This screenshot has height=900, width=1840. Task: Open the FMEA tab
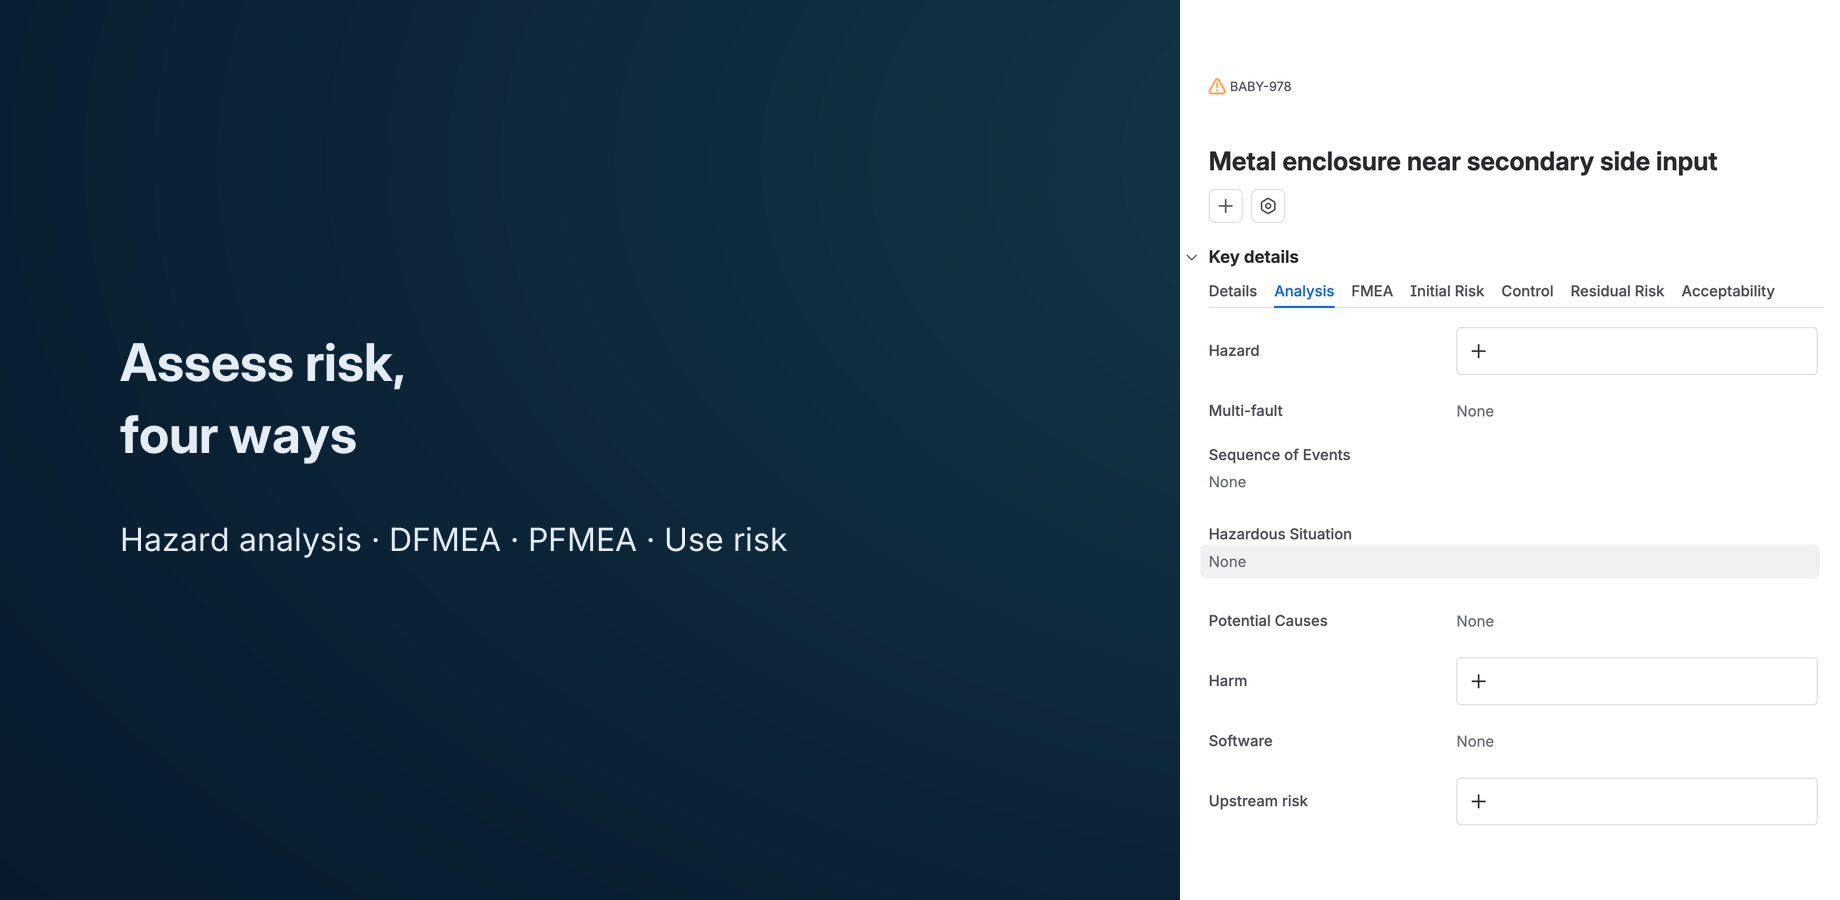pos(1372,291)
